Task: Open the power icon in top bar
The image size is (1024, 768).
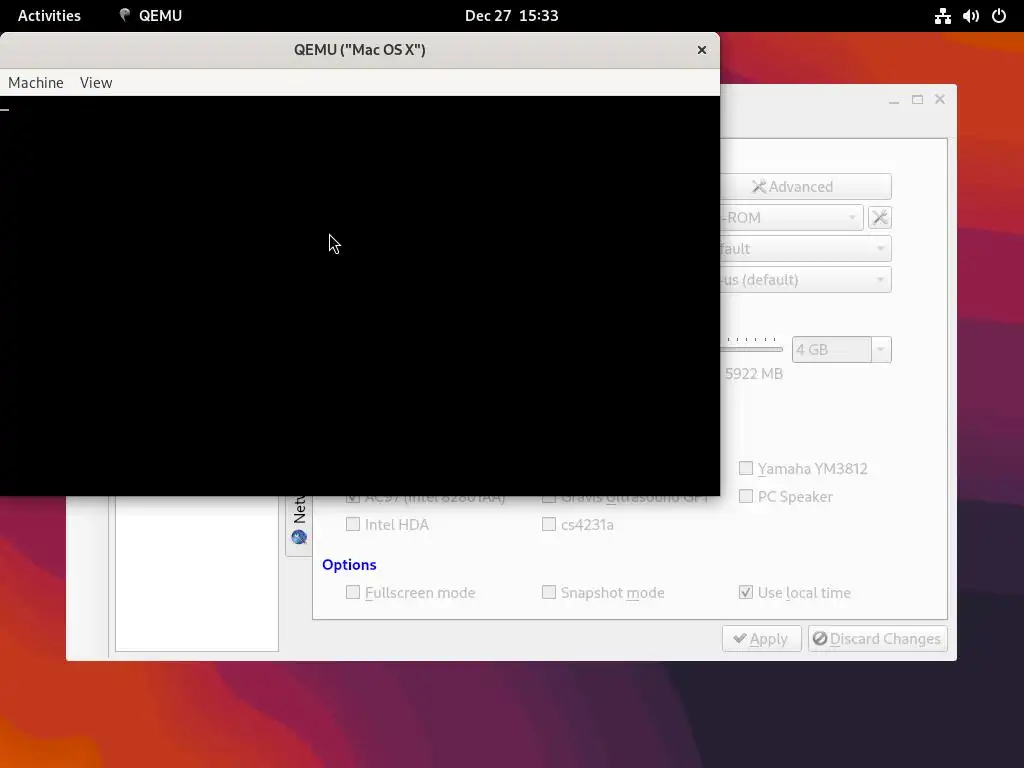Action: [999, 16]
